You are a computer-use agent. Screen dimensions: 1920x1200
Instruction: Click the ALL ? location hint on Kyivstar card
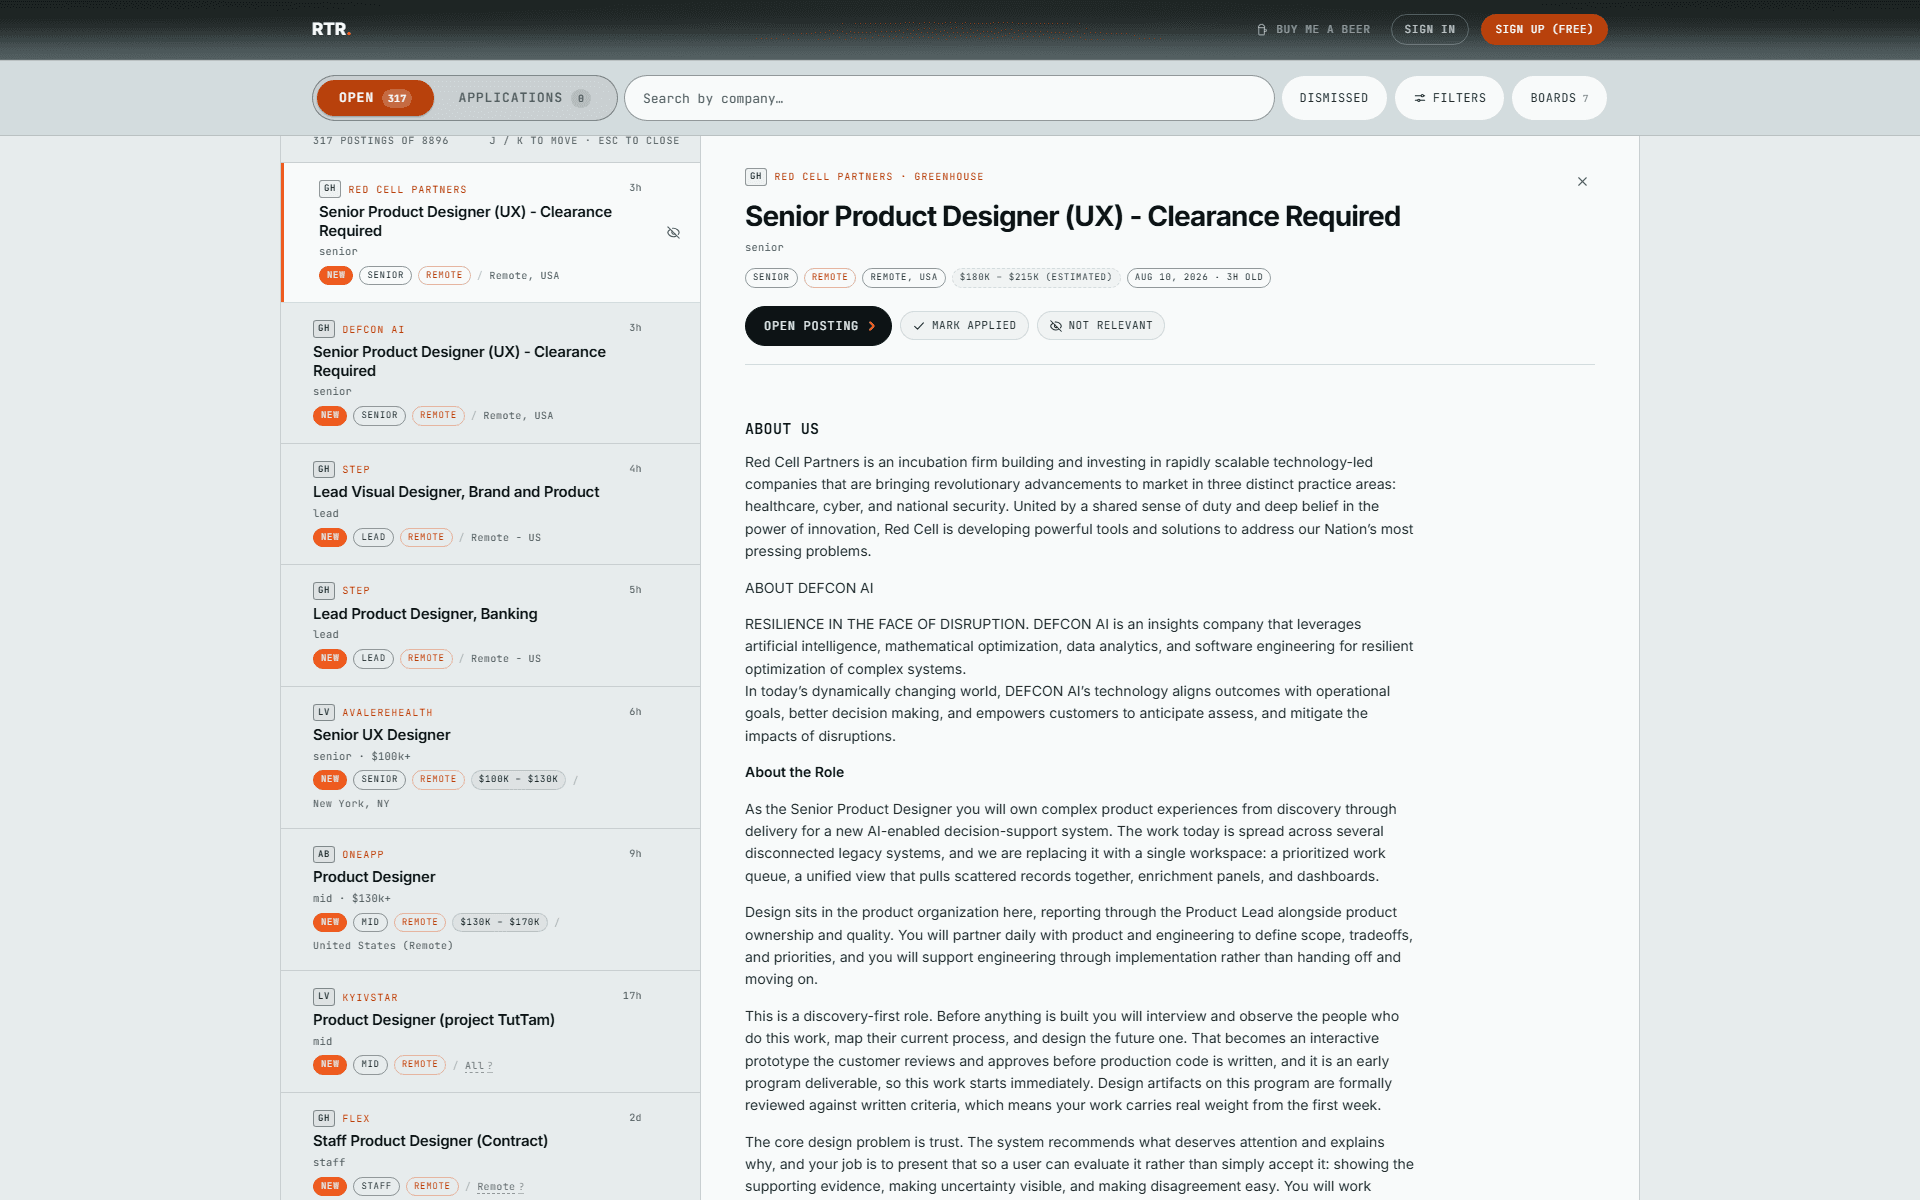478,1066
